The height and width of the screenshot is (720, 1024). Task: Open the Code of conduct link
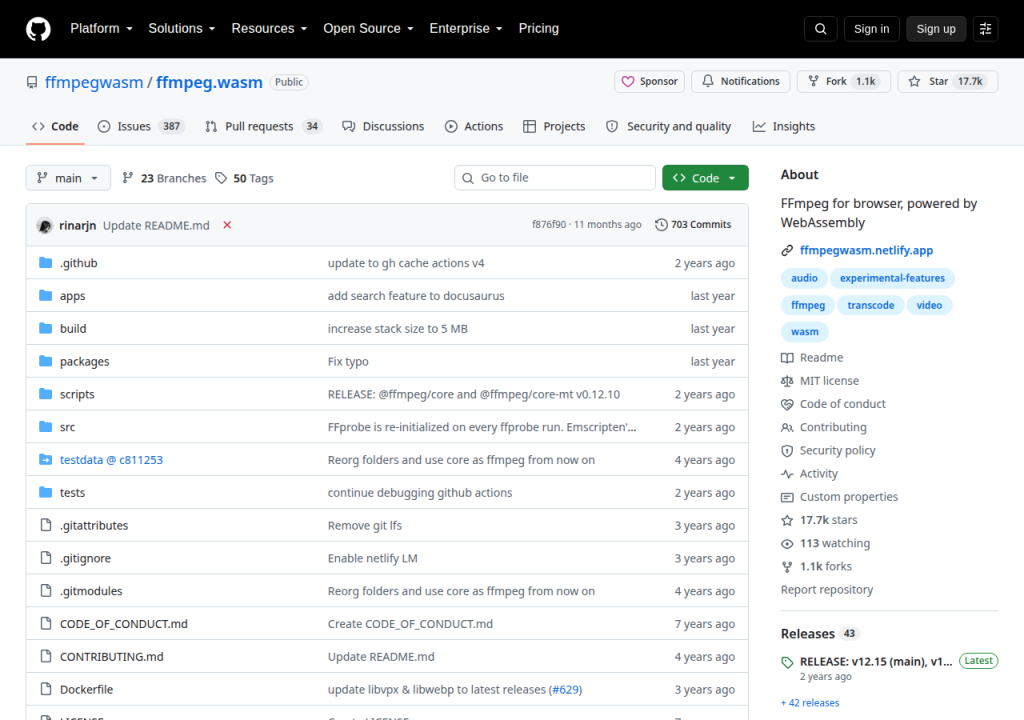[834, 404]
